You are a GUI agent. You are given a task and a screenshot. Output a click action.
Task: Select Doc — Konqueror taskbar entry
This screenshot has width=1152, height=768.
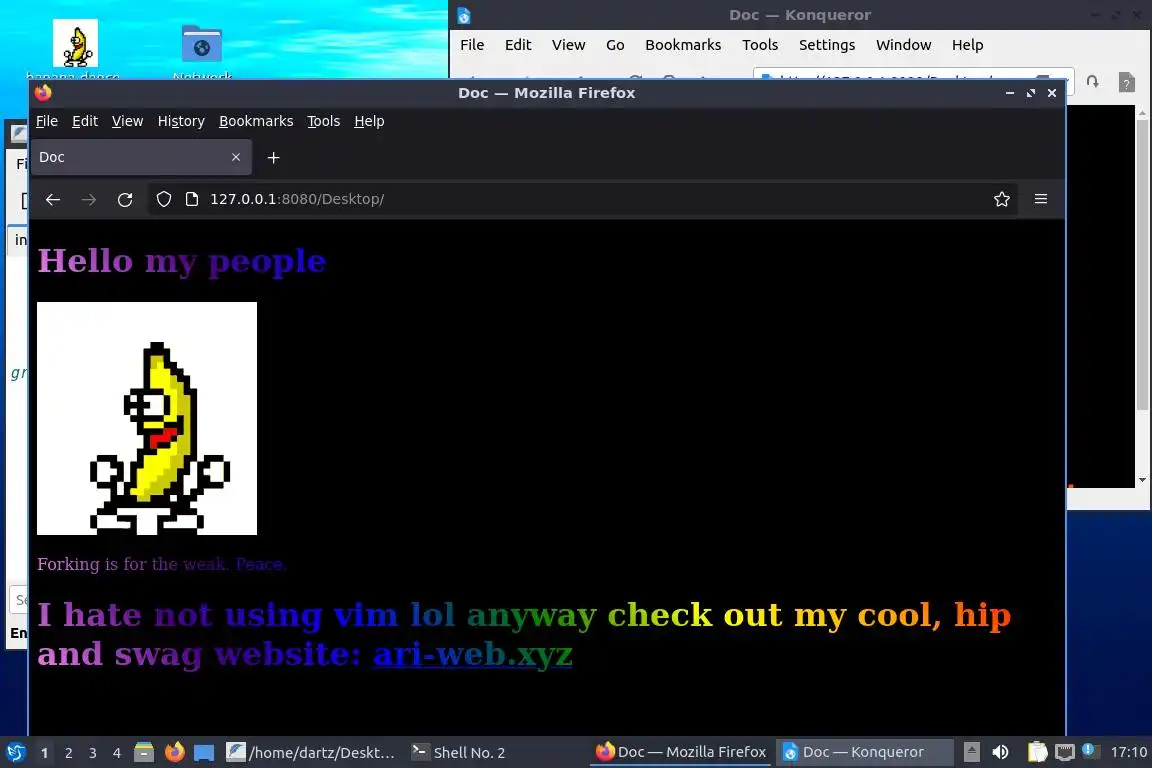tap(864, 752)
